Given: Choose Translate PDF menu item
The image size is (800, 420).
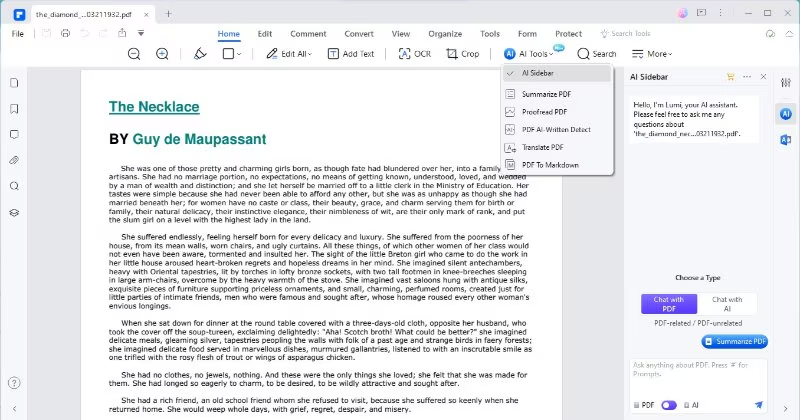Looking at the screenshot, I should pyautogui.click(x=557, y=147).
